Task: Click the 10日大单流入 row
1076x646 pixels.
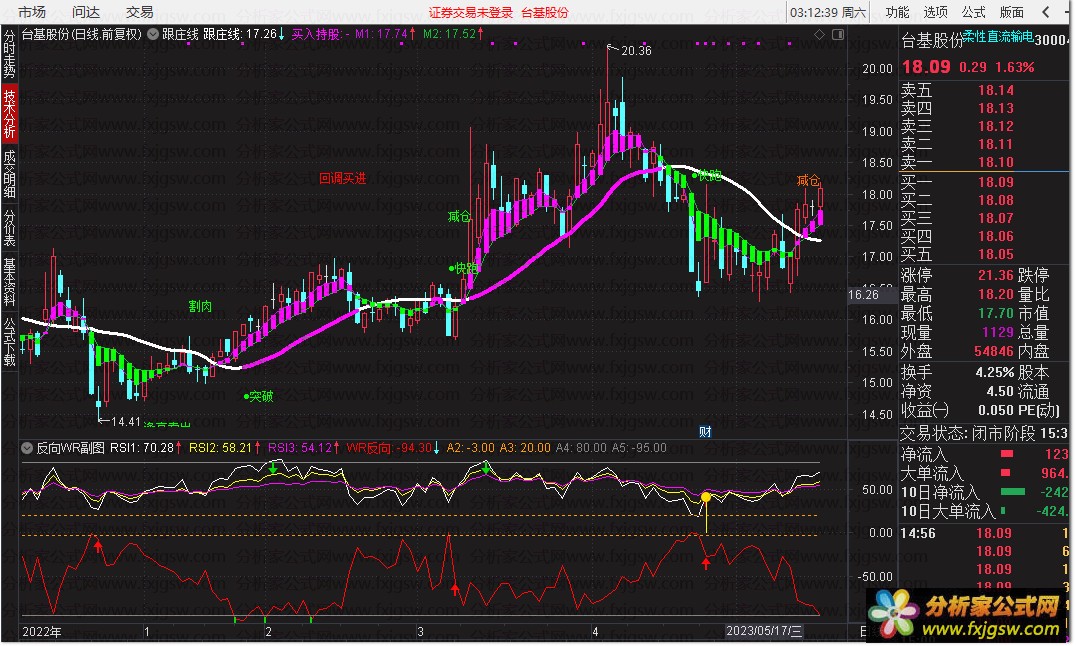Action: (x=985, y=511)
